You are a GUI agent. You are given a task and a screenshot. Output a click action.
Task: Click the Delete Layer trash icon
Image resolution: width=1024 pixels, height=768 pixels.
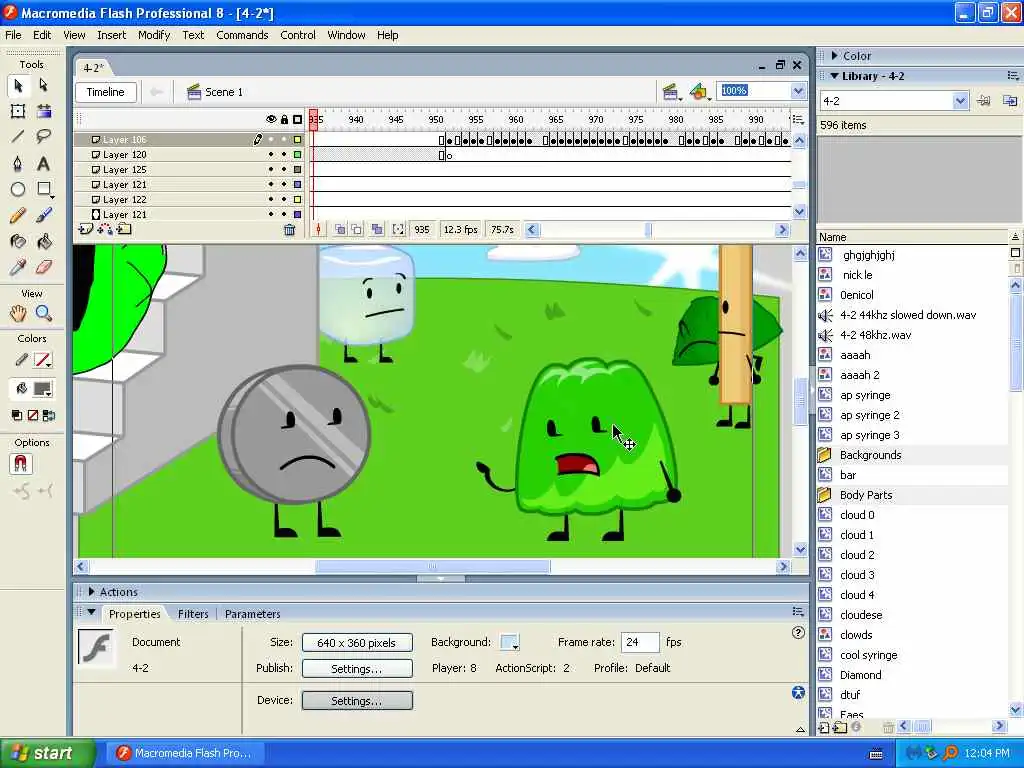[289, 230]
